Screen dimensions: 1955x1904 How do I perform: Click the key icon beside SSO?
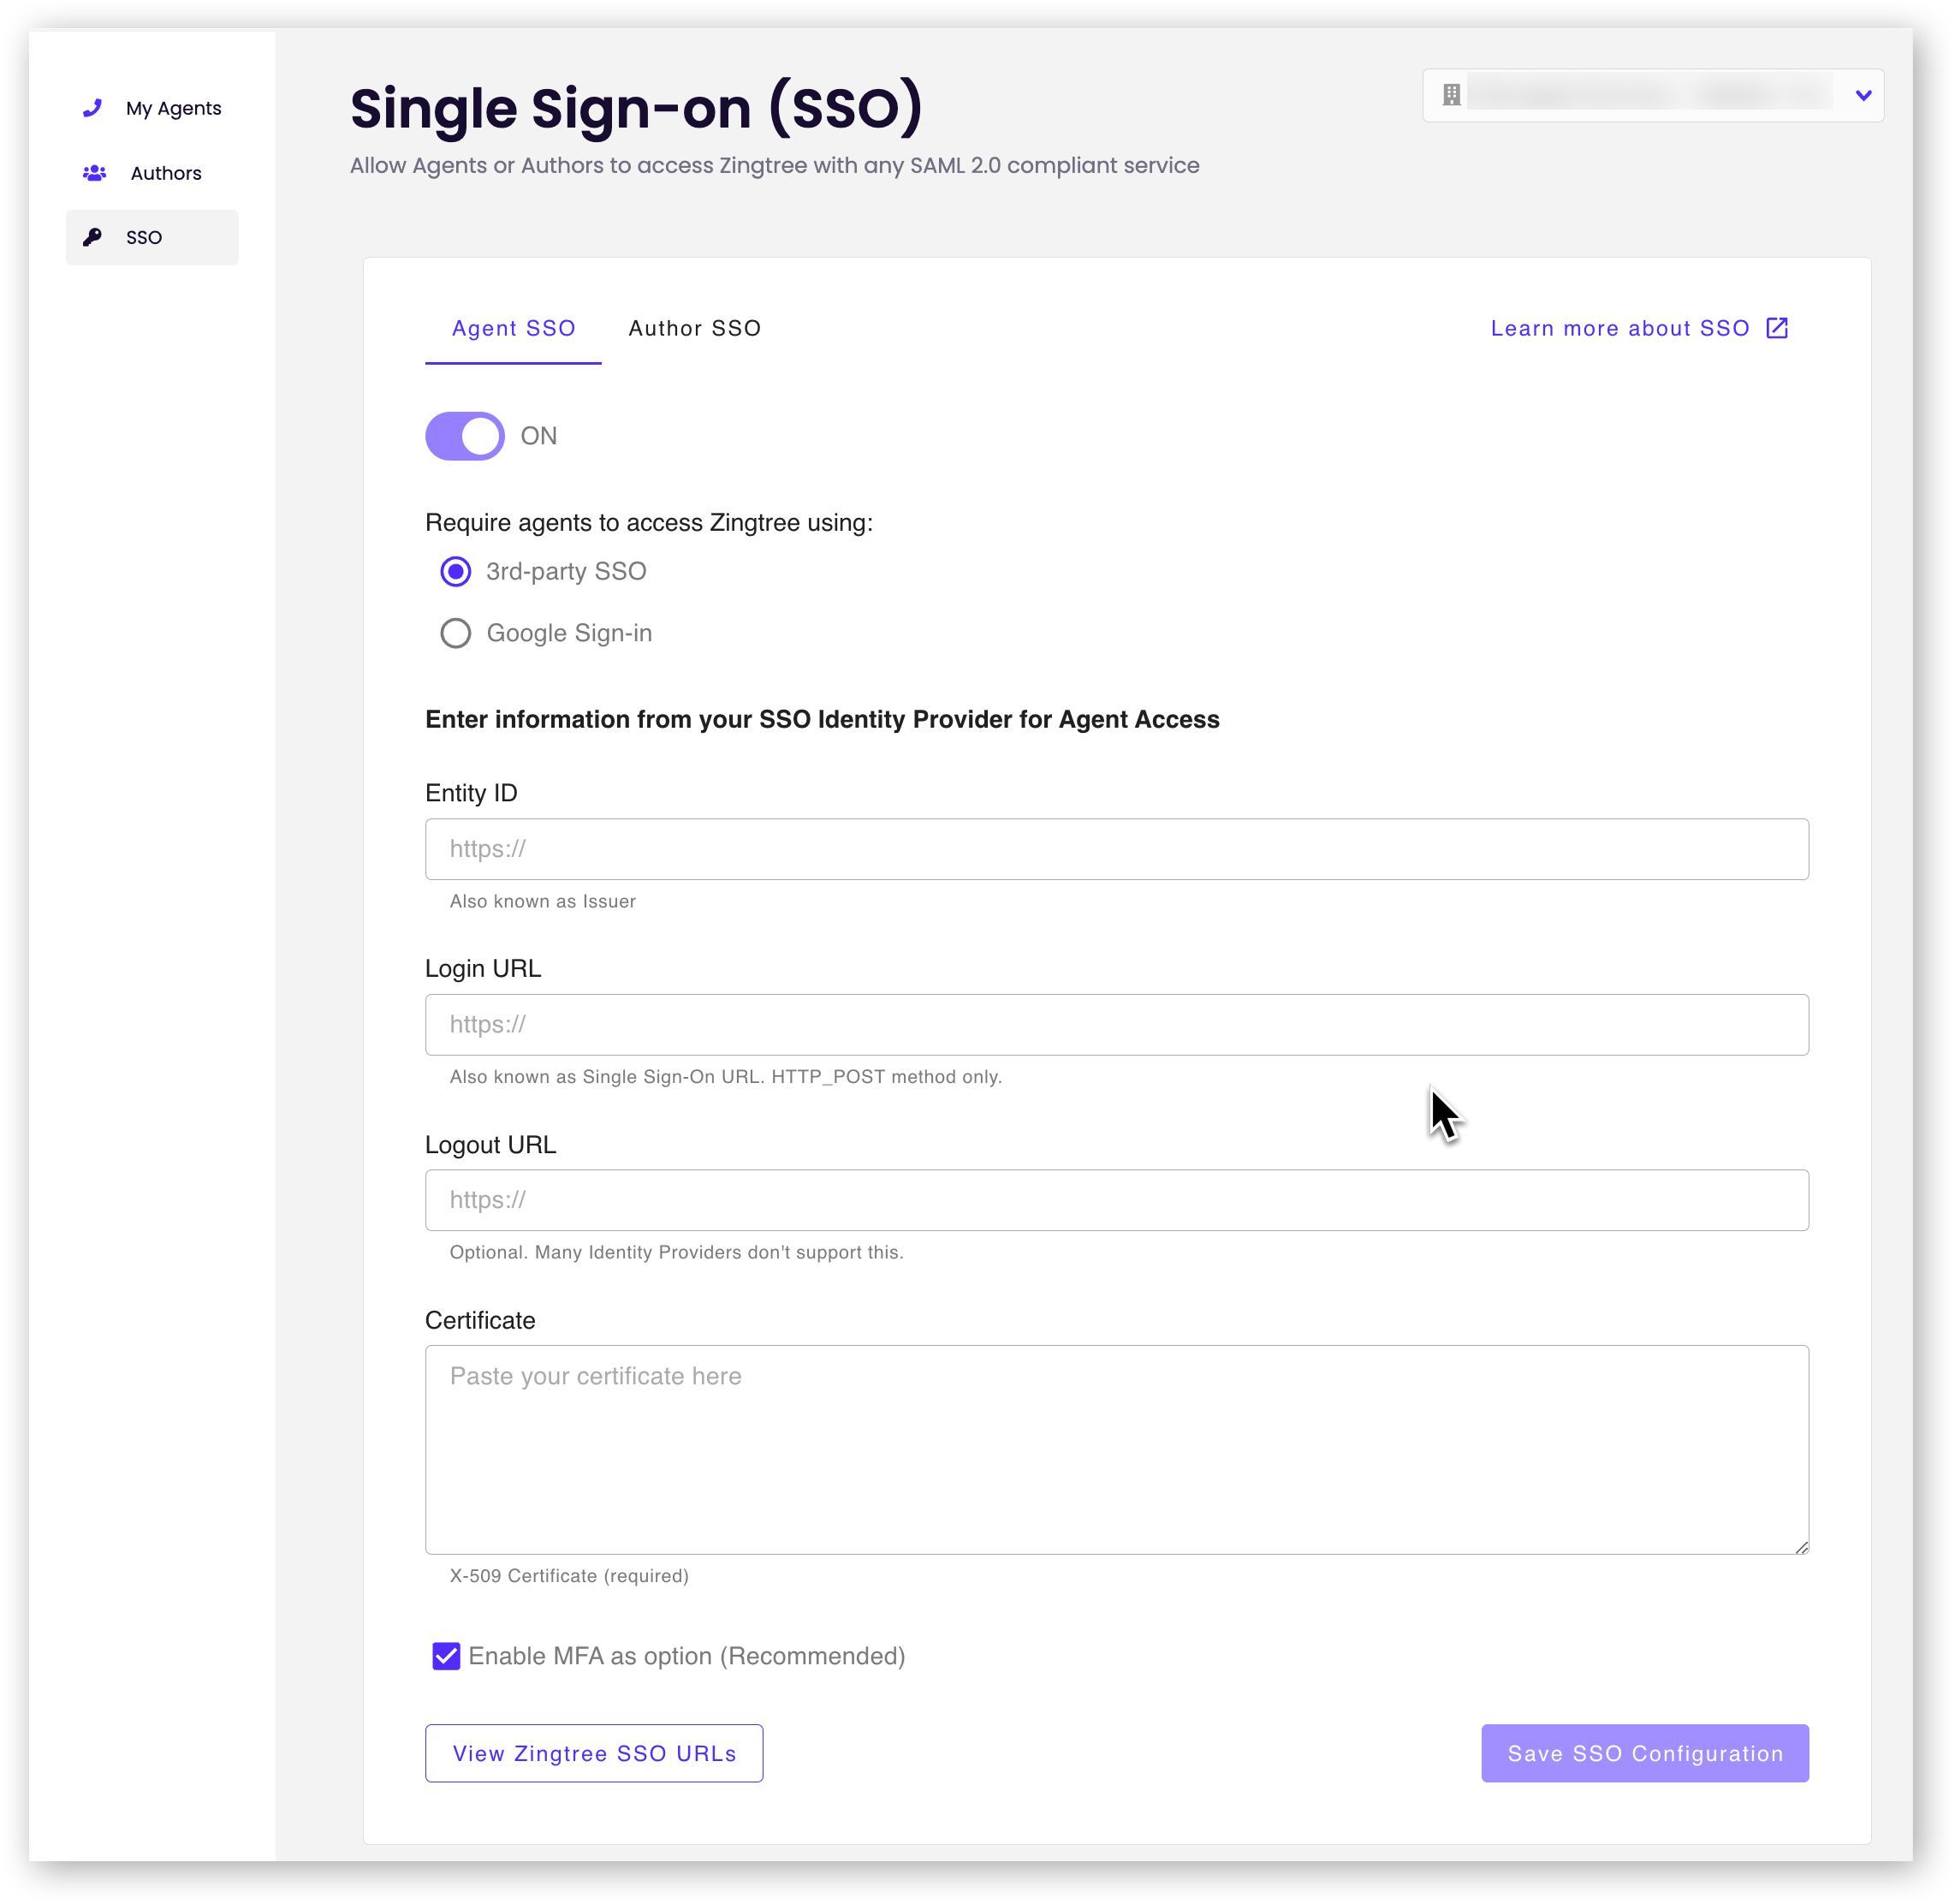pos(92,237)
